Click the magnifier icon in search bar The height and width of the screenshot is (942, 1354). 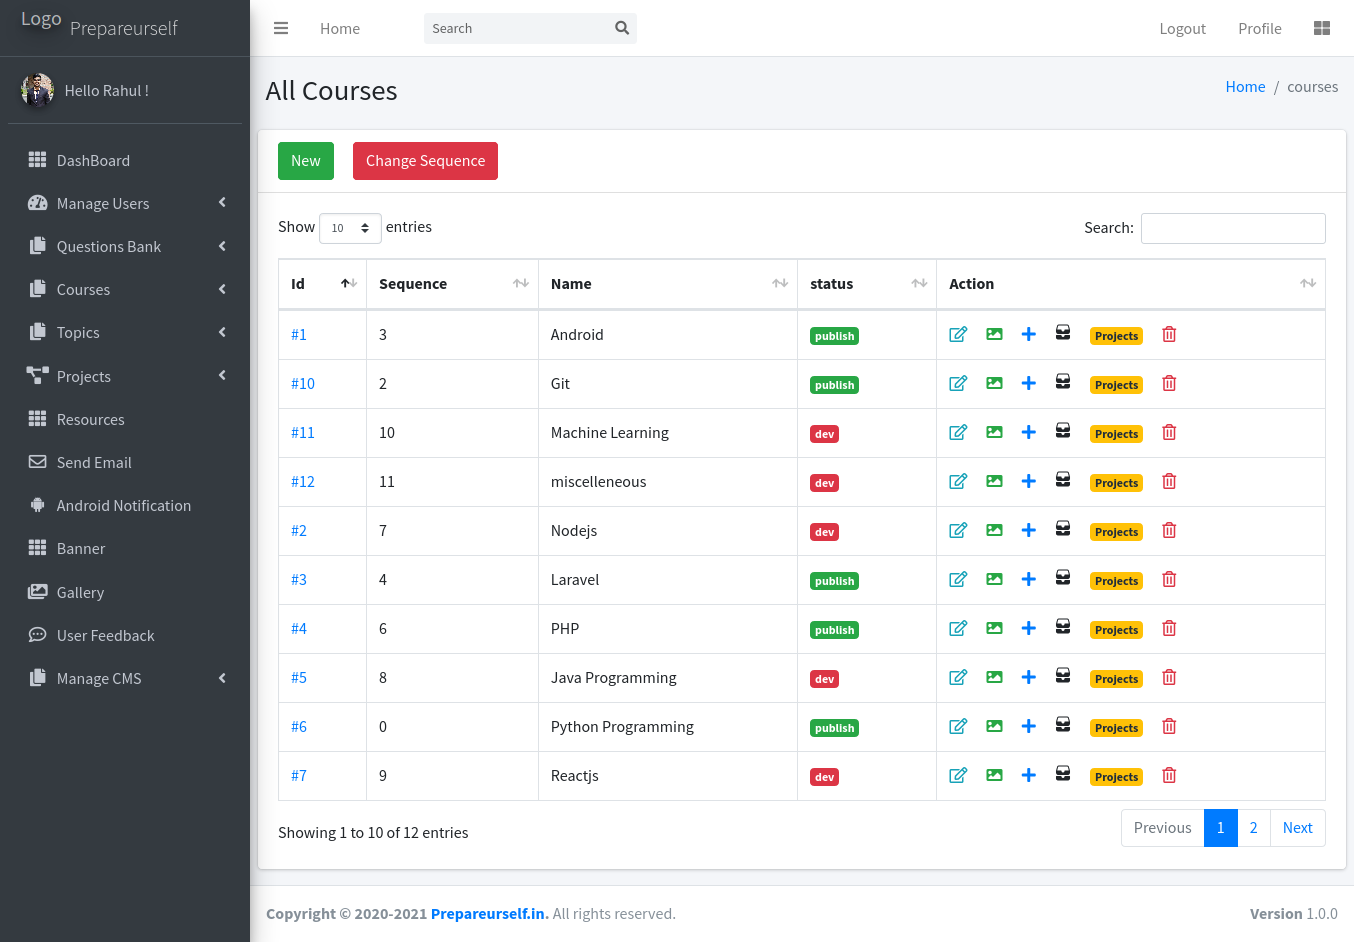click(621, 28)
